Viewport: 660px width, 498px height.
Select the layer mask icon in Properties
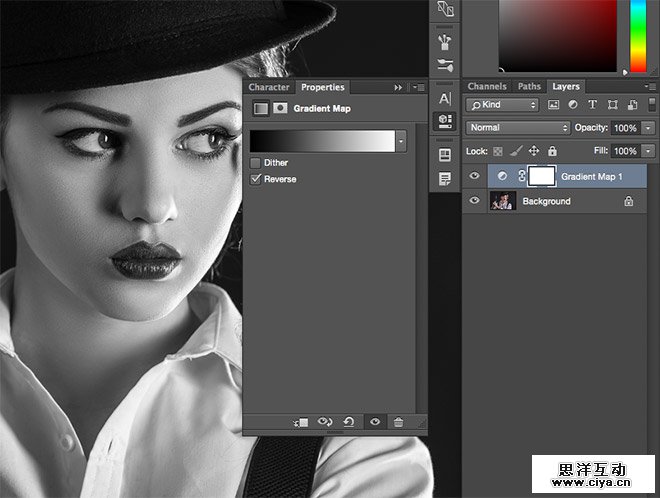(280, 108)
